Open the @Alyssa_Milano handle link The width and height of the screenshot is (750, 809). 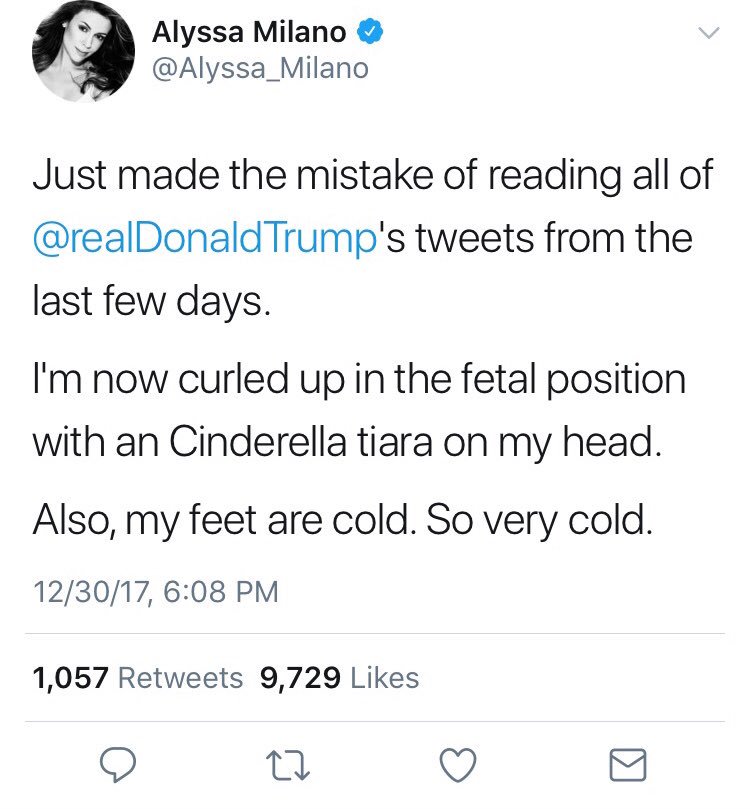[260, 68]
